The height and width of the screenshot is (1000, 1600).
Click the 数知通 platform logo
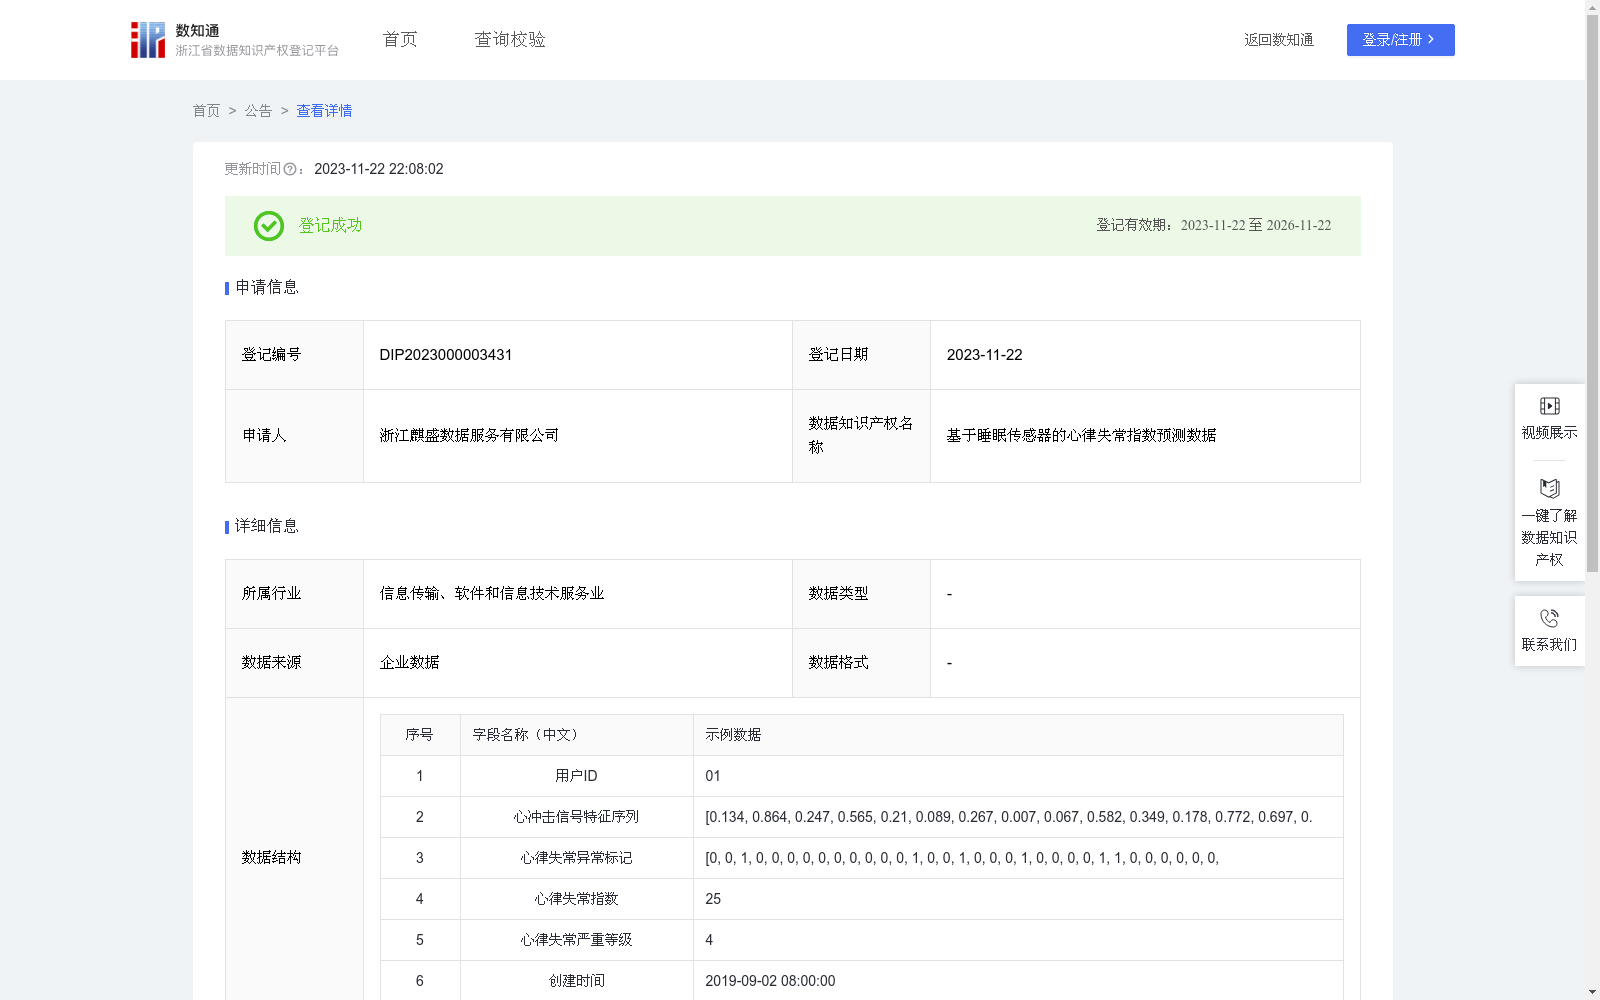coord(234,40)
